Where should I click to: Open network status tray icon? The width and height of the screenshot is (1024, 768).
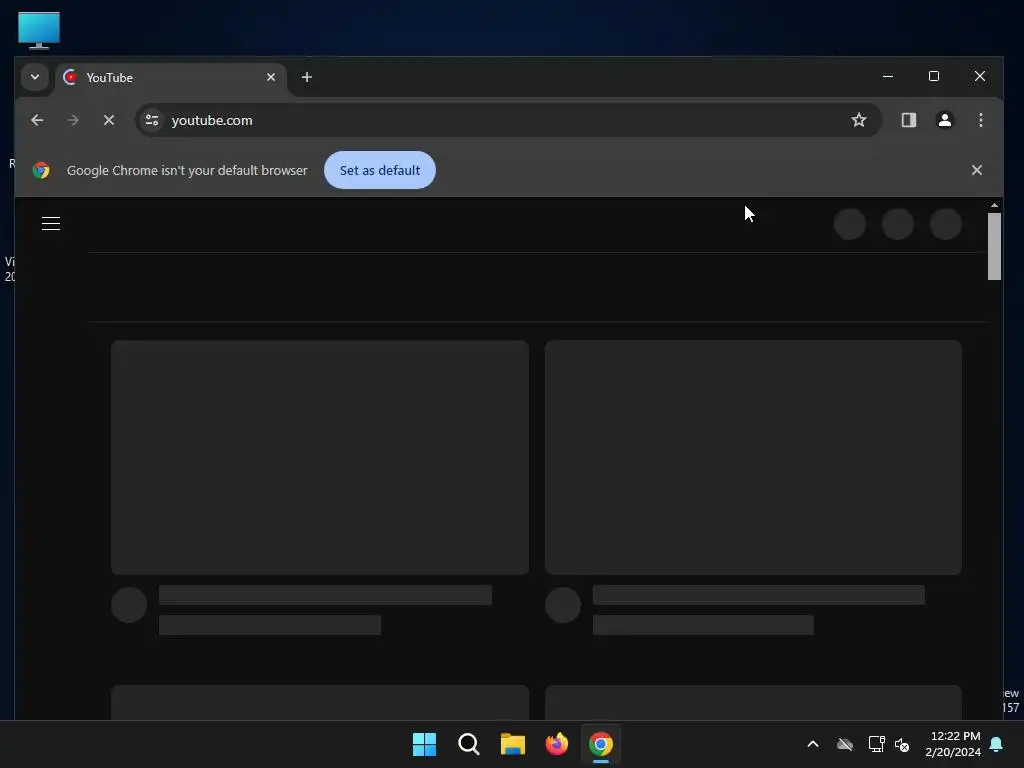point(876,744)
